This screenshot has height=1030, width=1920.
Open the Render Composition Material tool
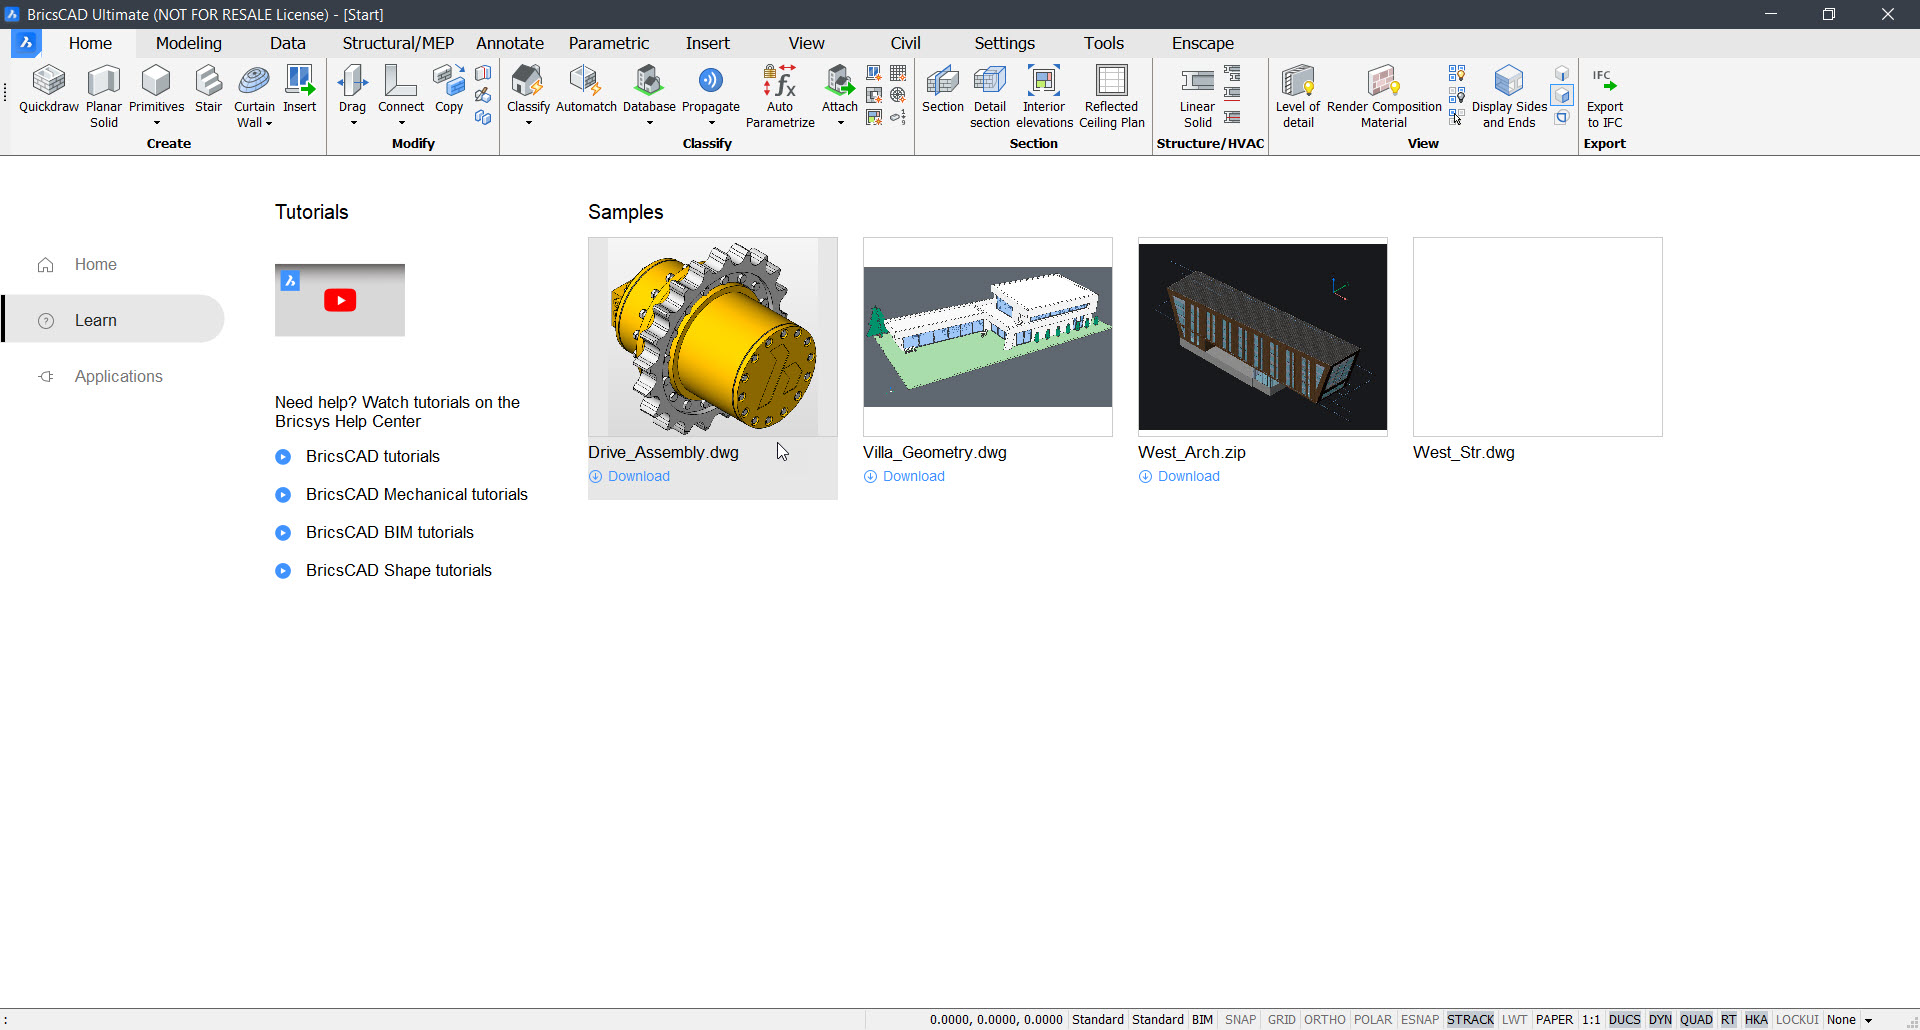[1384, 97]
